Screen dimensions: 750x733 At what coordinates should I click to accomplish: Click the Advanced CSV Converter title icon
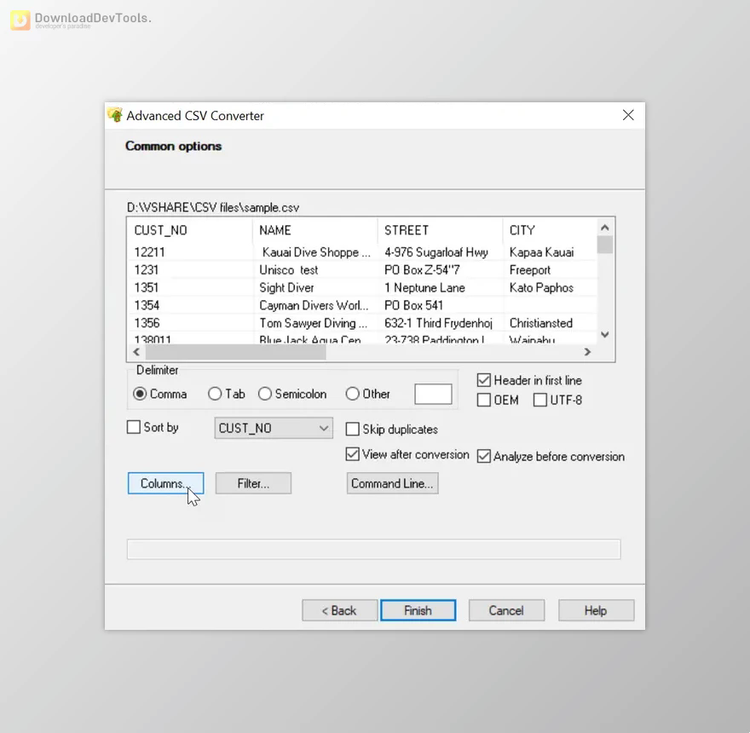(x=115, y=115)
